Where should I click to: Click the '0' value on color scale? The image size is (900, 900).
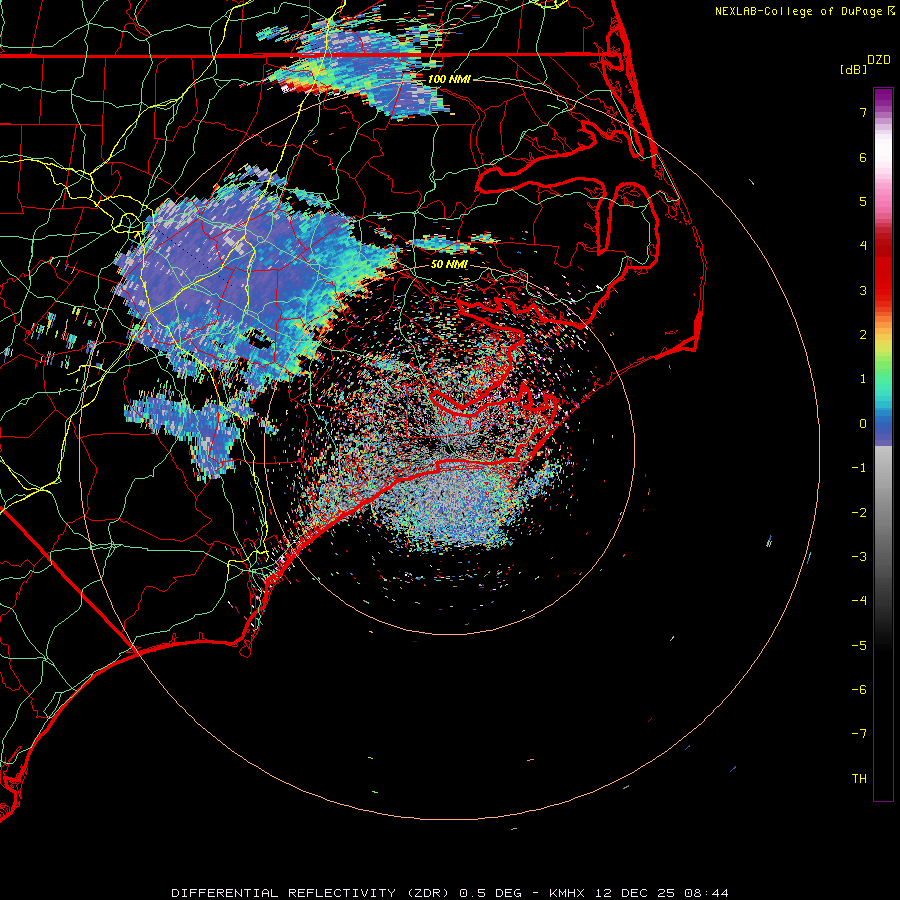(x=863, y=424)
